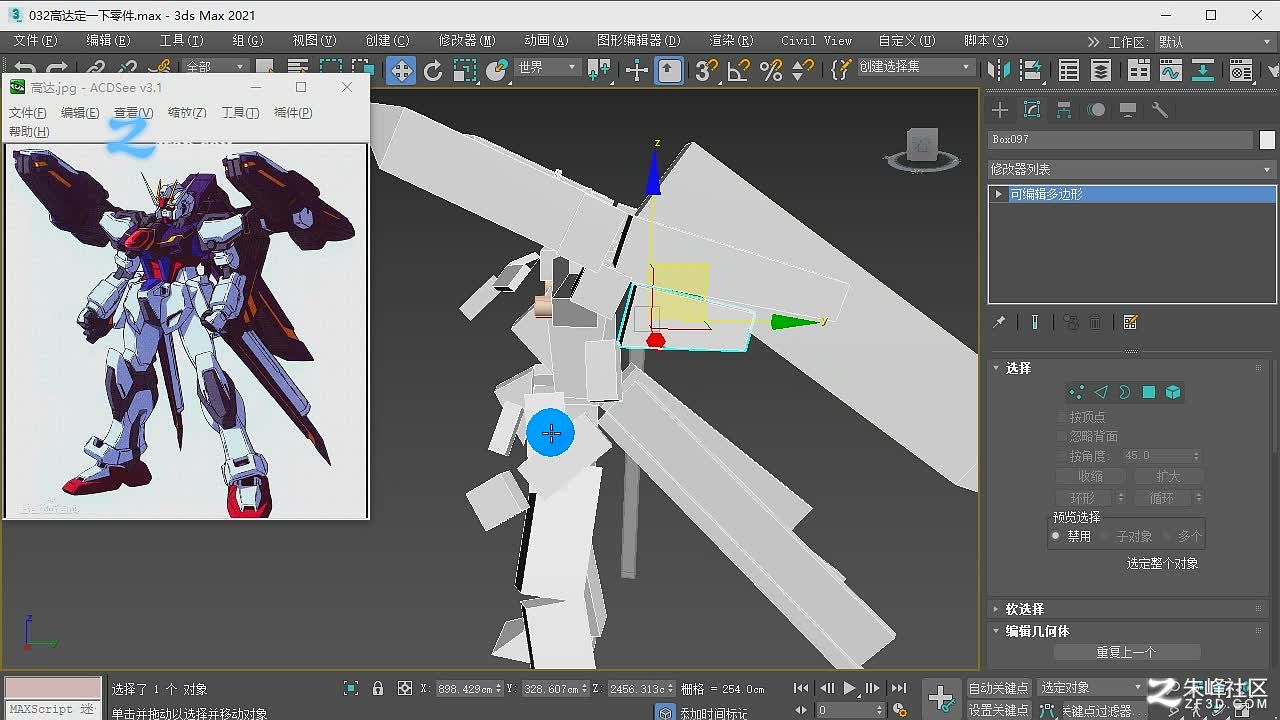Open 渲染(R) menu

731,41
